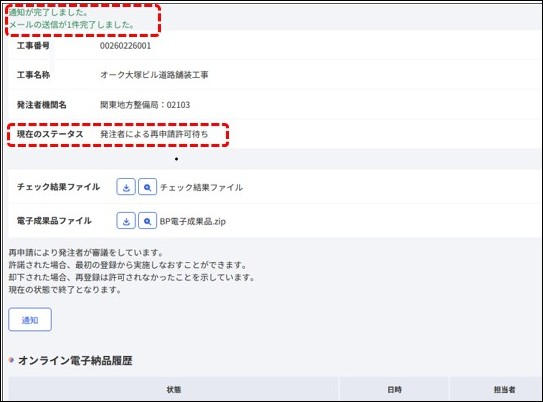Preview BP電子成果品.zip with magnifier icon
Screen dimensions: 543x402
point(148,221)
